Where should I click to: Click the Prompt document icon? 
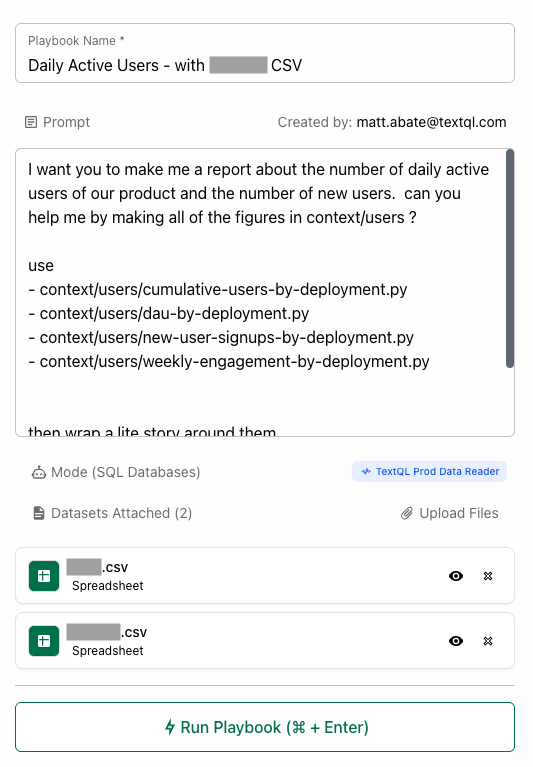pyautogui.click(x=31, y=122)
